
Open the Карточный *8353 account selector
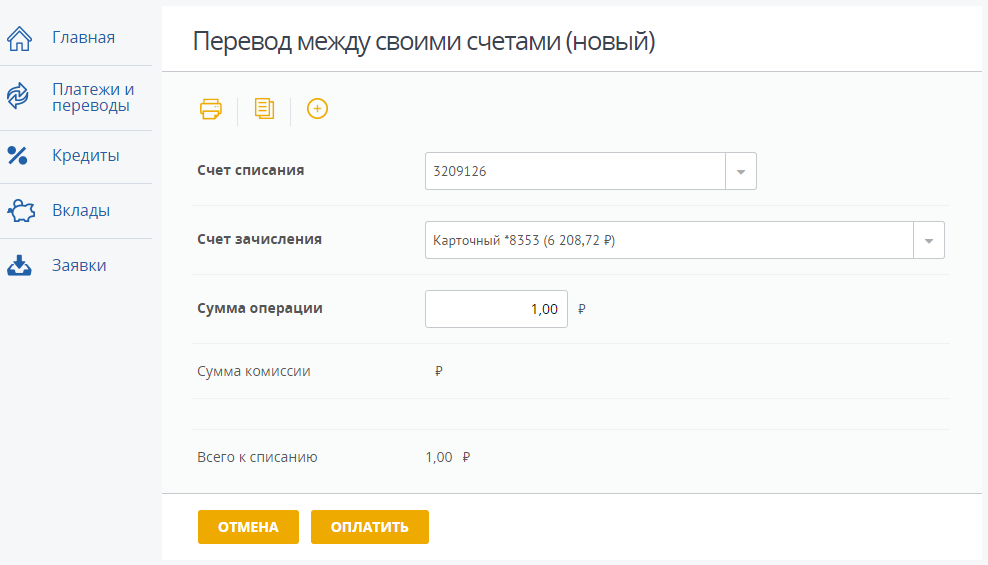pos(684,240)
